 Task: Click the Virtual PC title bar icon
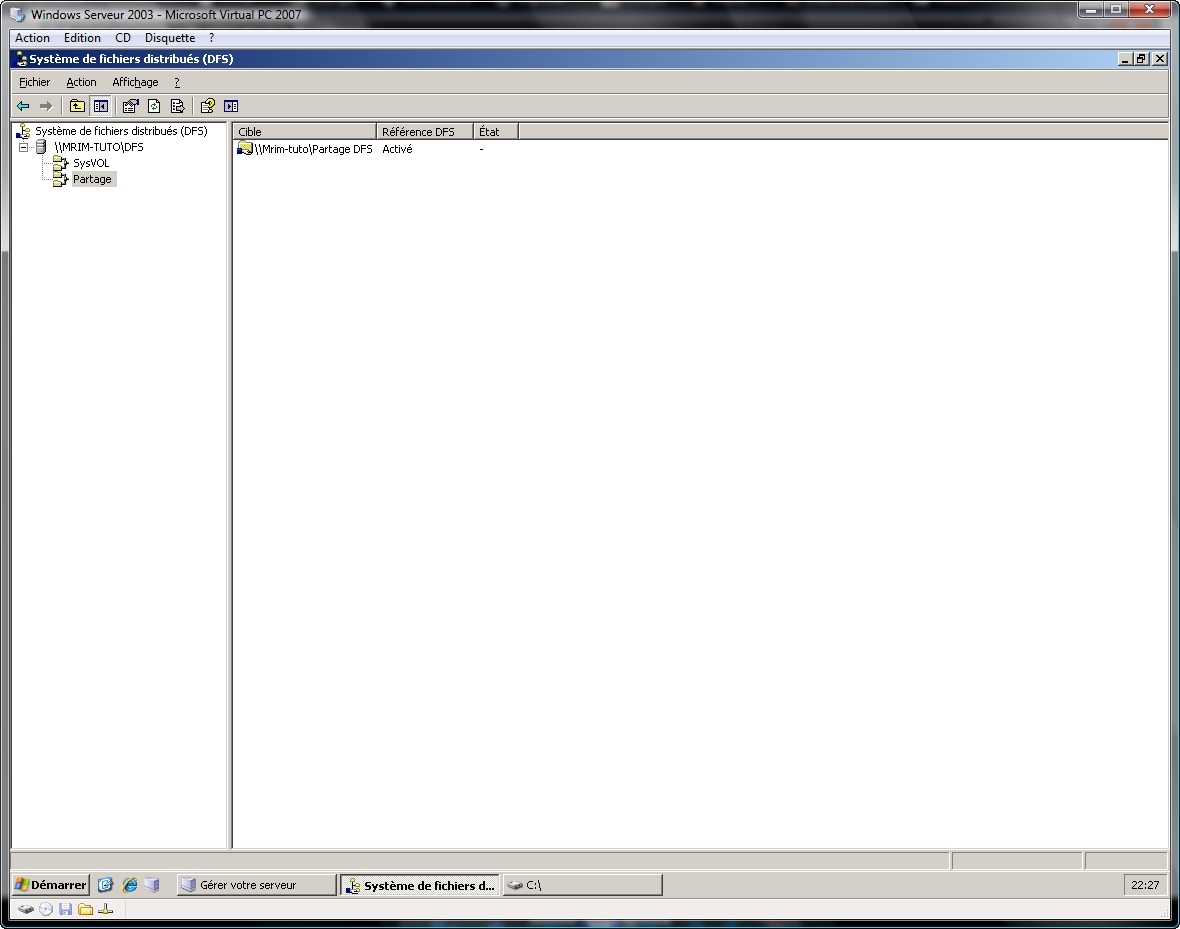pyautogui.click(x=17, y=14)
